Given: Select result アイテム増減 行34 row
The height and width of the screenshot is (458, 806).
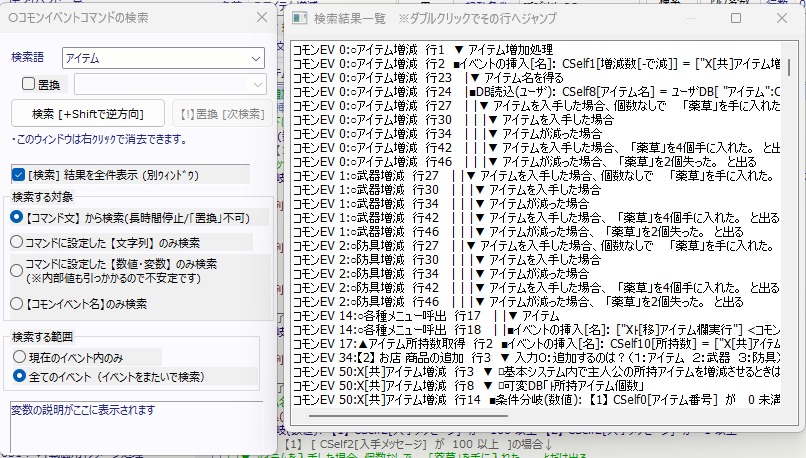Looking at the screenshot, I should click(x=537, y=134).
